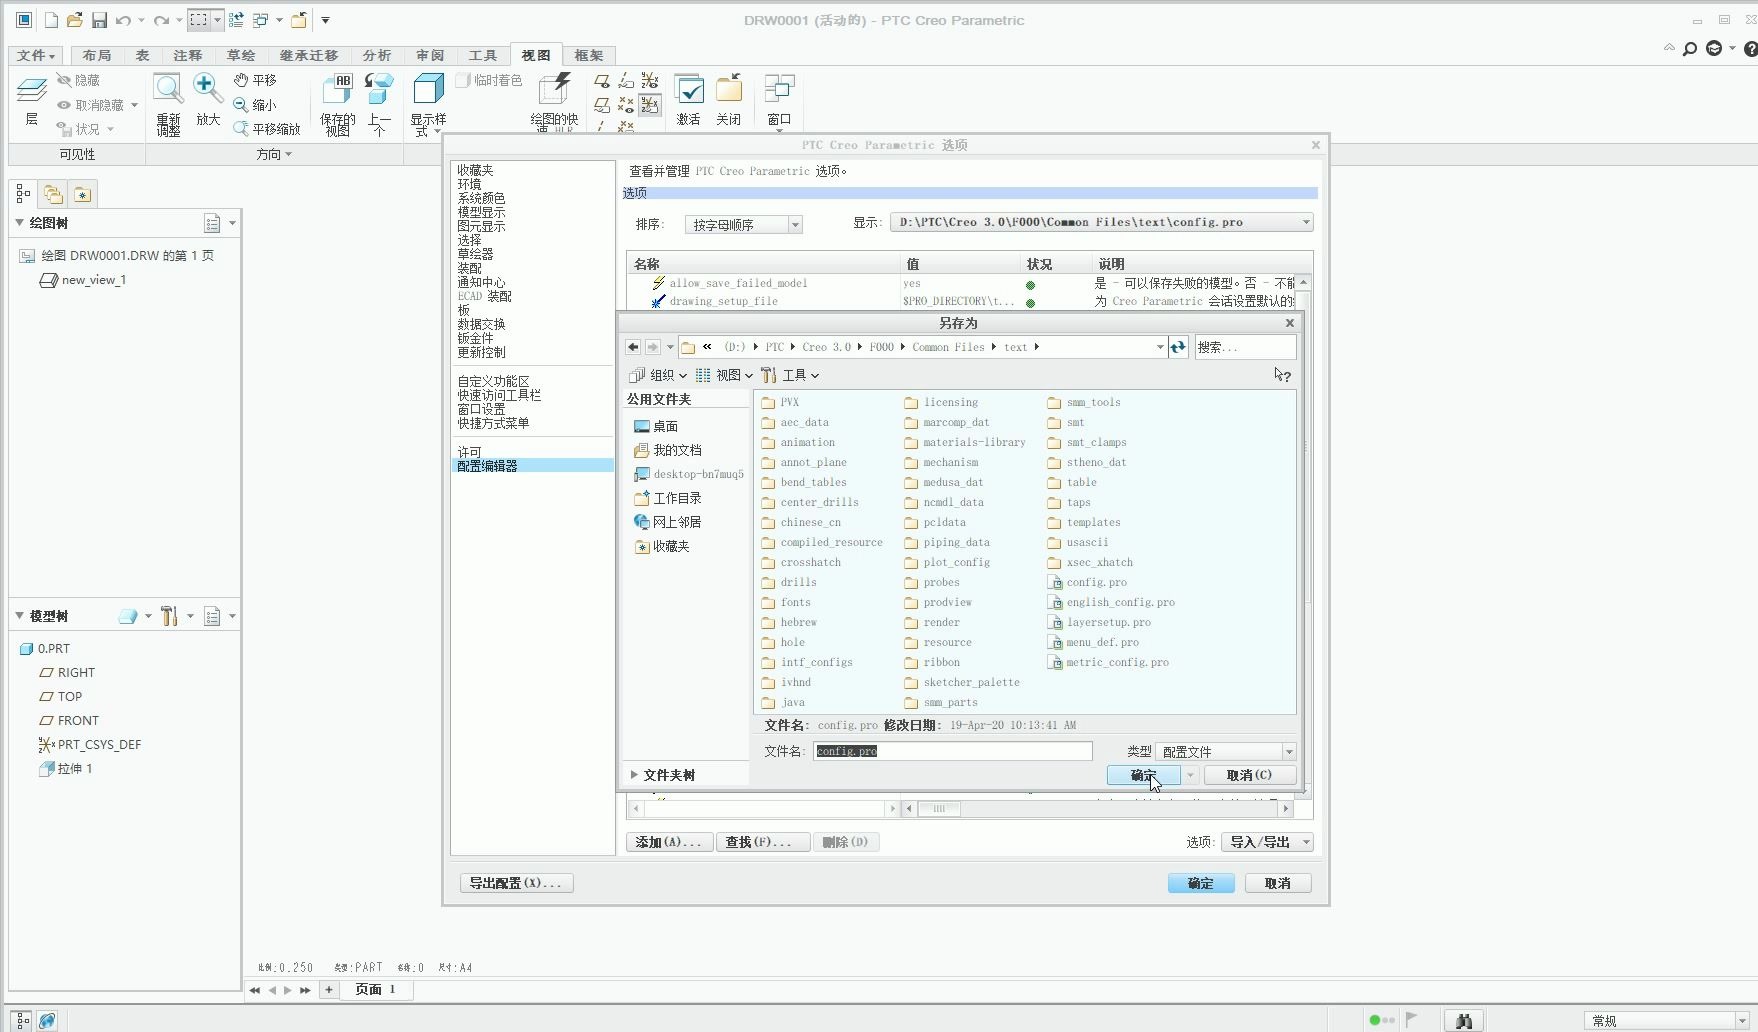Toggle the temporary shading (临时着色) checkbox
The image size is (1758, 1032).
tap(463, 80)
